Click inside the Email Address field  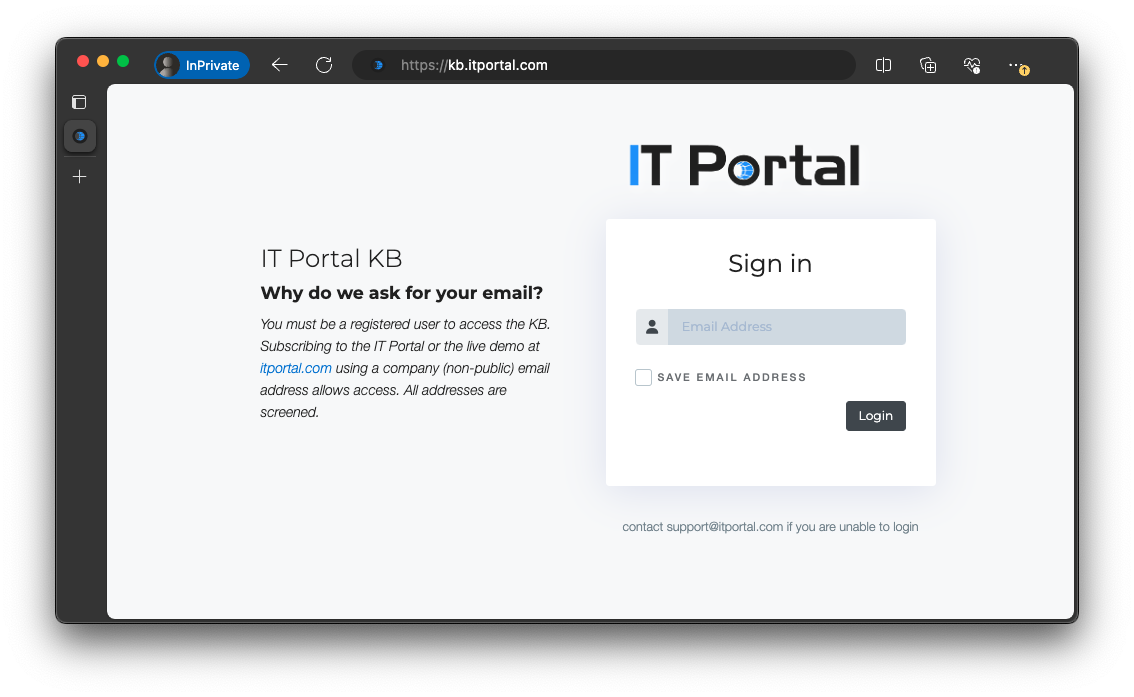(x=787, y=327)
